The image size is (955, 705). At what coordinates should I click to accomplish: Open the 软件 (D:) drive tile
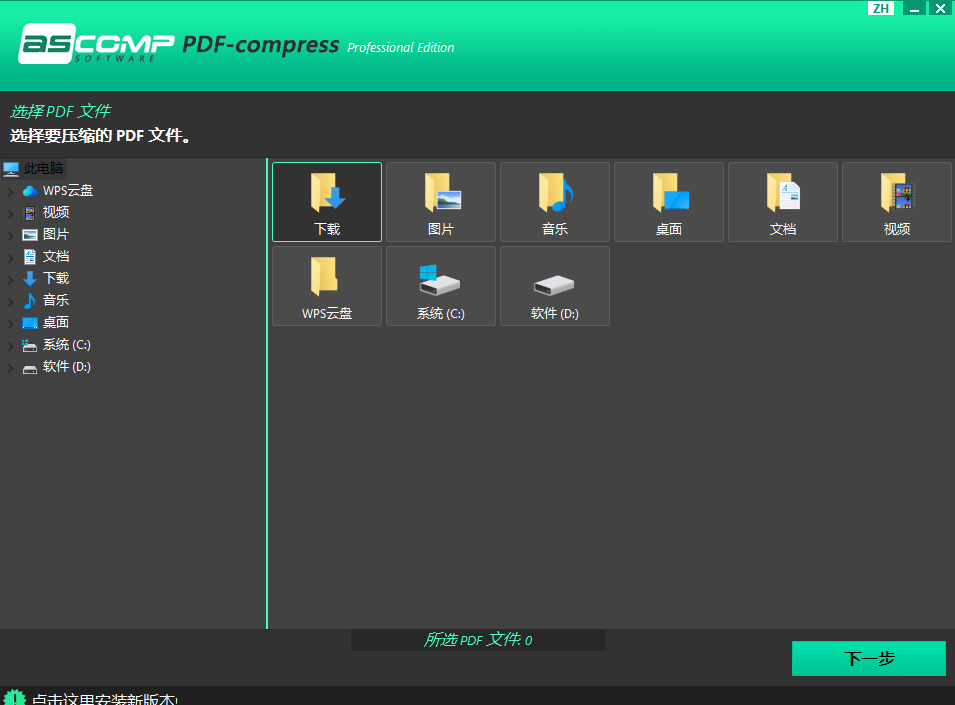point(555,286)
